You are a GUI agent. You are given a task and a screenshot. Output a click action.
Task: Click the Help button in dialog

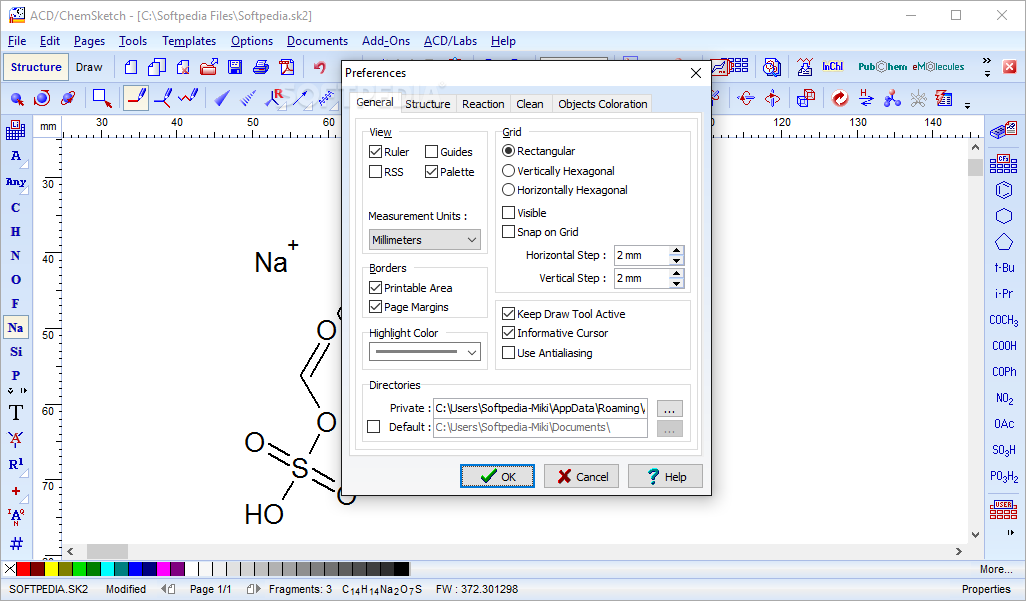click(665, 476)
